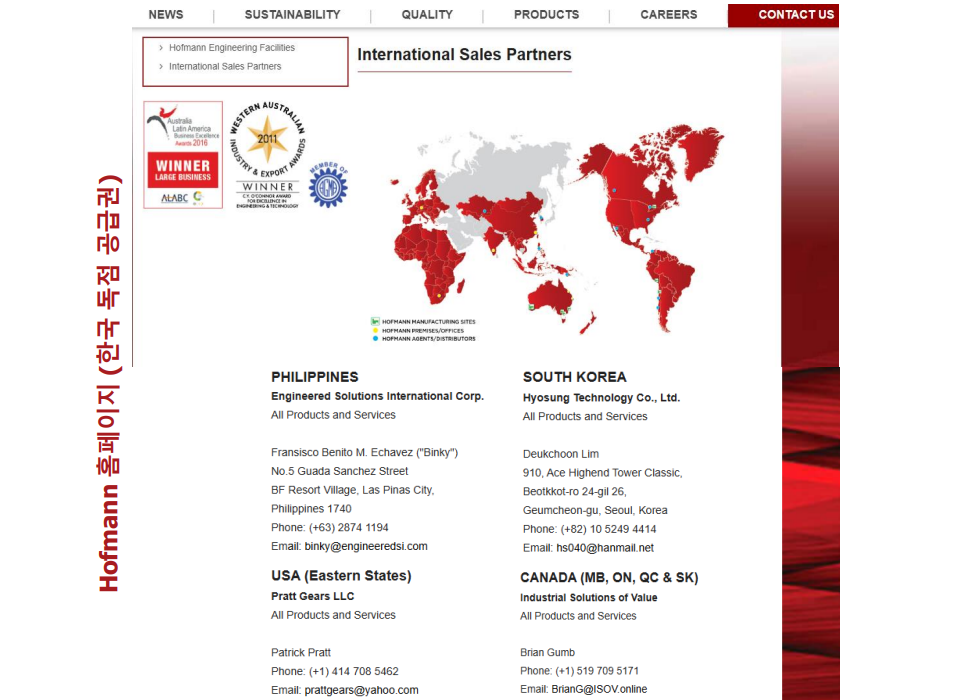
Task: Click Phone: (+1) 414 708 5462
Action: [334, 671]
